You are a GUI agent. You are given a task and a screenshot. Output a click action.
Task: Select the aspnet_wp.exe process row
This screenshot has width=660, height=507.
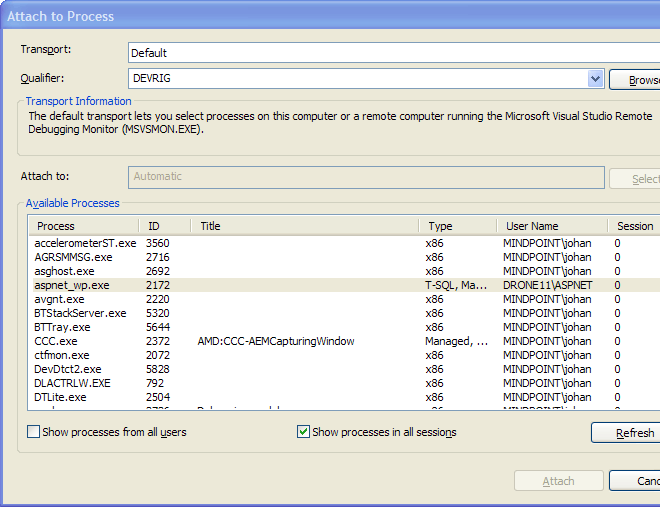pyautogui.click(x=344, y=285)
